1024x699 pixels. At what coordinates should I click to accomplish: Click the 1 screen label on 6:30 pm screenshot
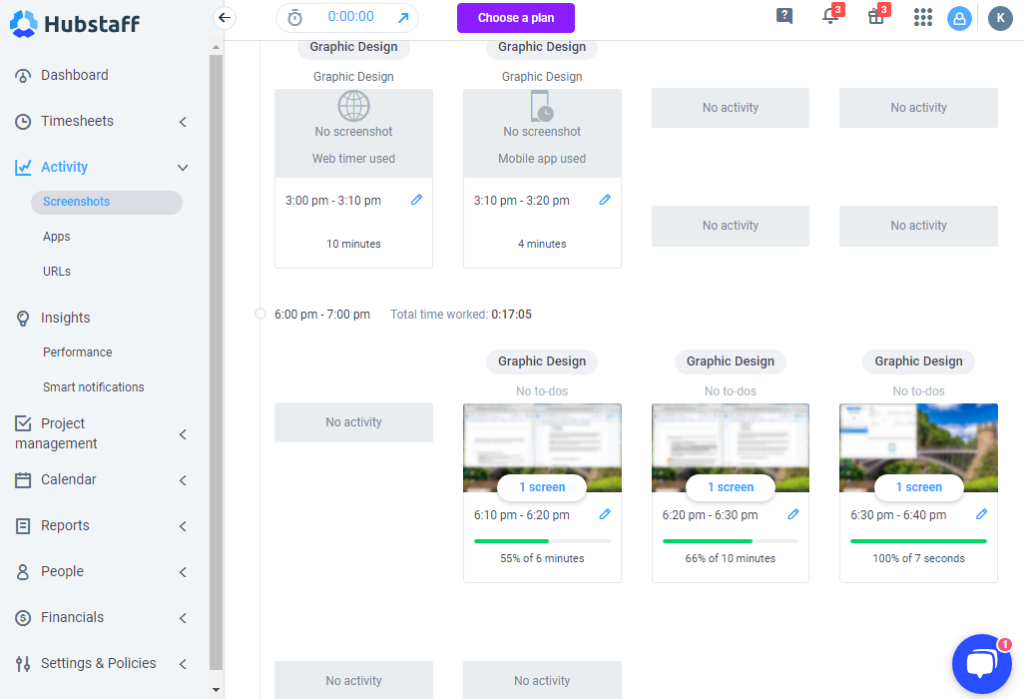(x=918, y=487)
